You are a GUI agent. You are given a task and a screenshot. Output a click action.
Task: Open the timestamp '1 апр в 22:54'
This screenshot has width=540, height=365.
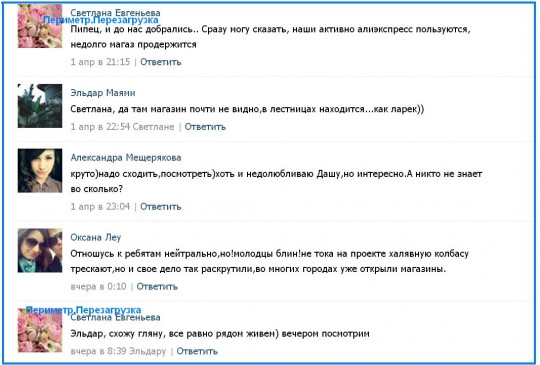click(x=100, y=127)
